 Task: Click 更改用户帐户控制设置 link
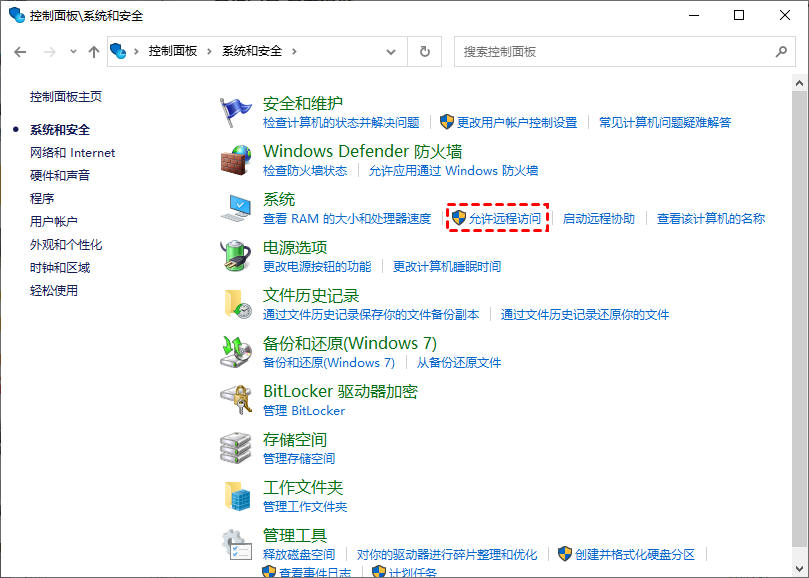[x=517, y=122]
